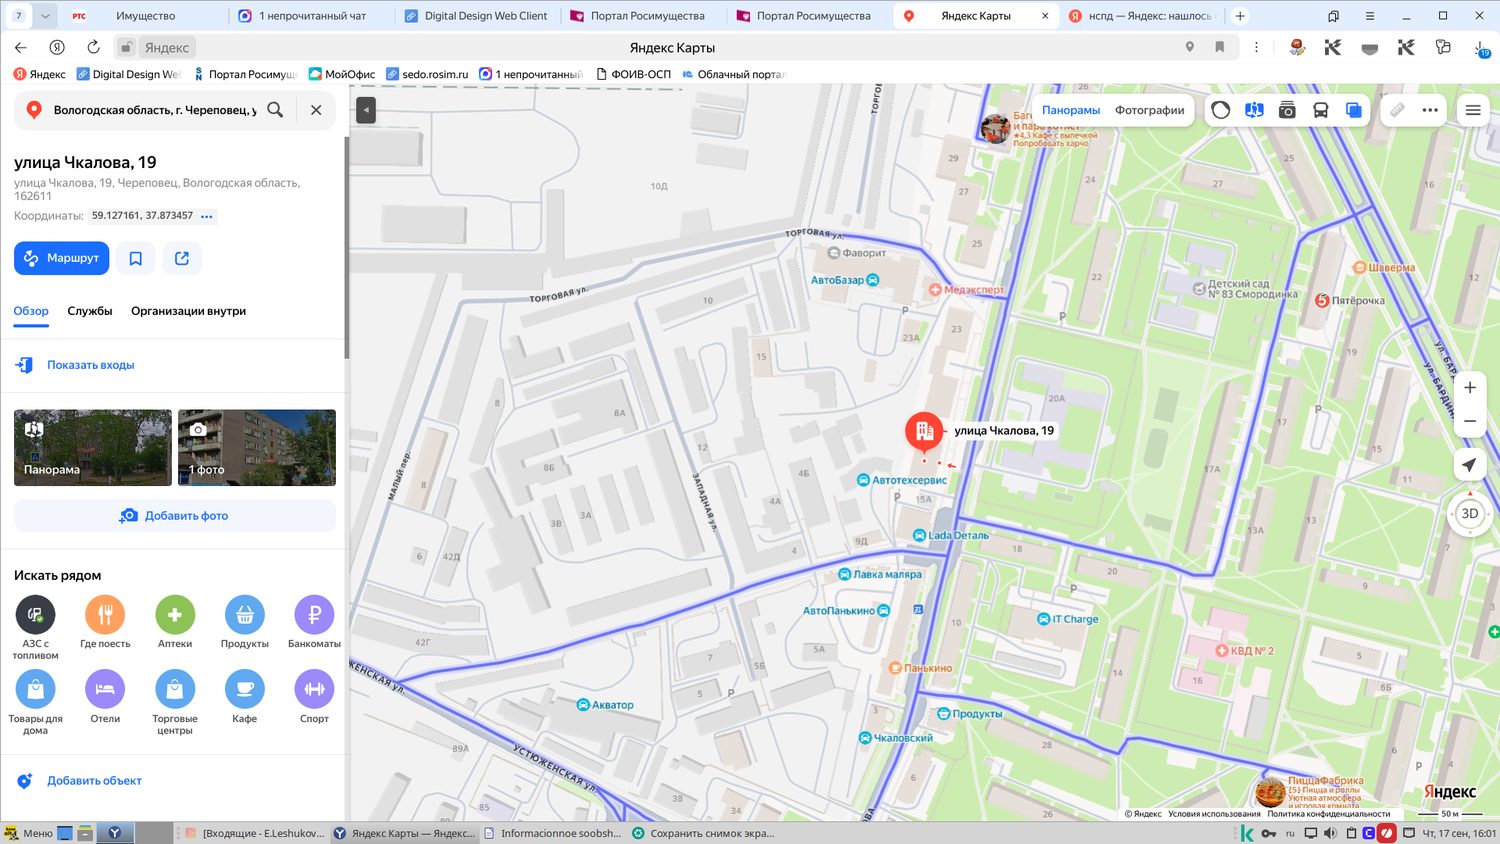The width and height of the screenshot is (1500, 844).
Task: Toggle 3D map view
Action: click(1469, 514)
